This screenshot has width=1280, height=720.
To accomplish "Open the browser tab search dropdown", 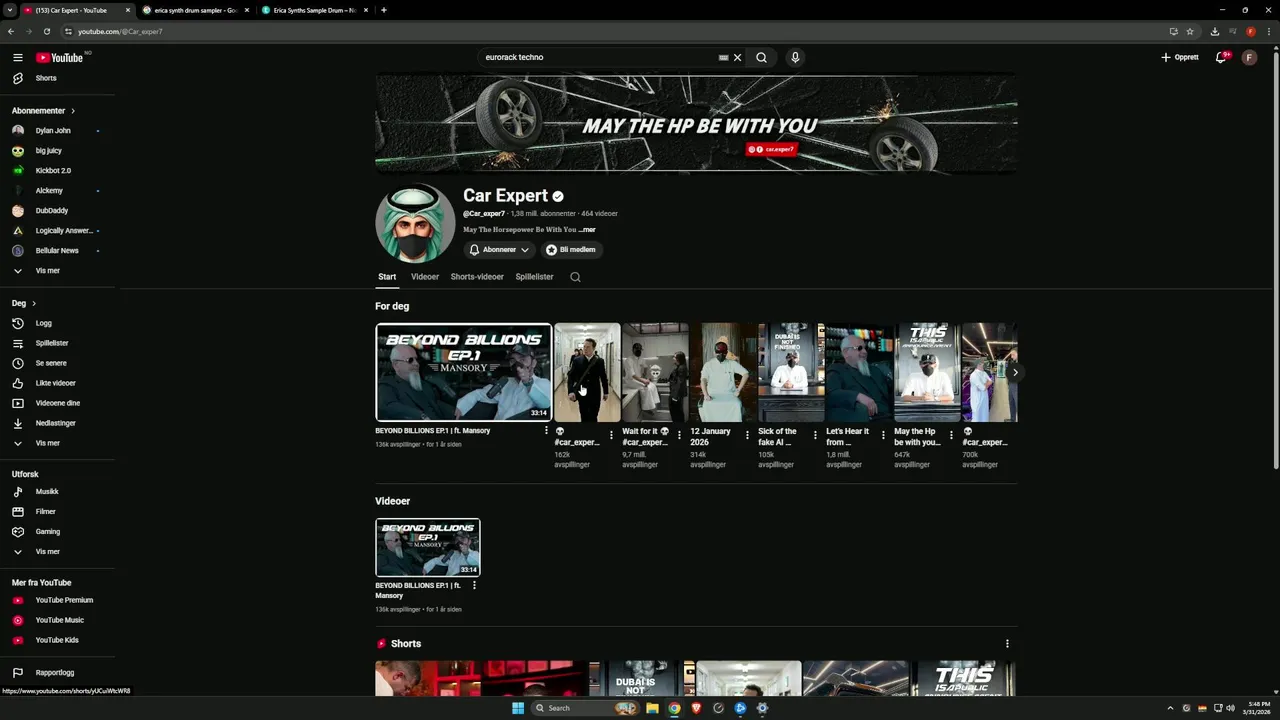I will [x=10, y=10].
